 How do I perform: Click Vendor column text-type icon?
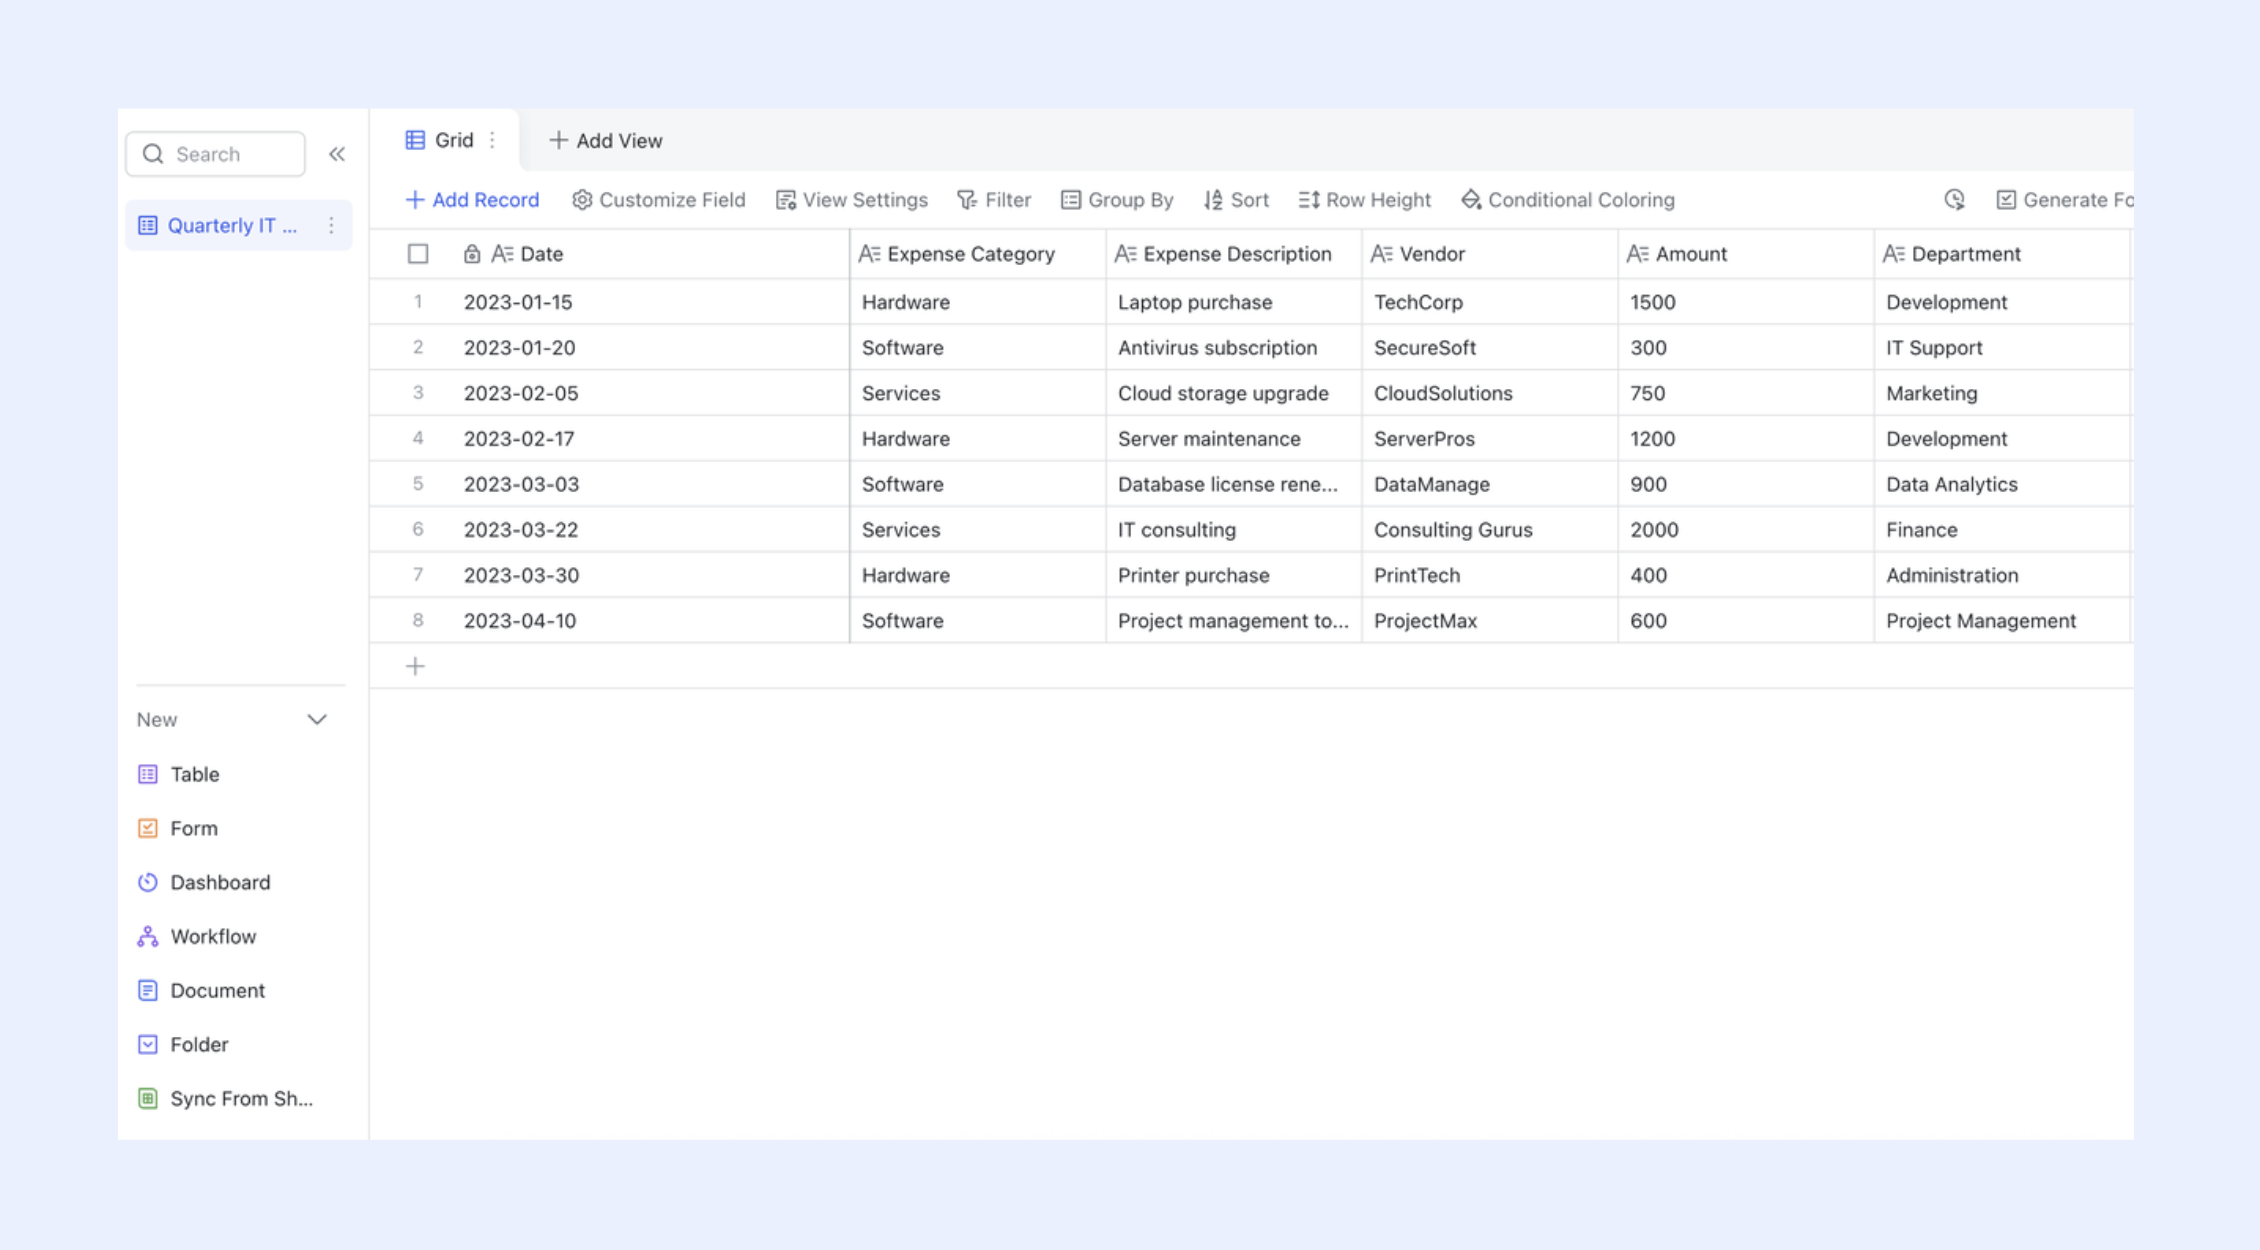[x=1381, y=254]
